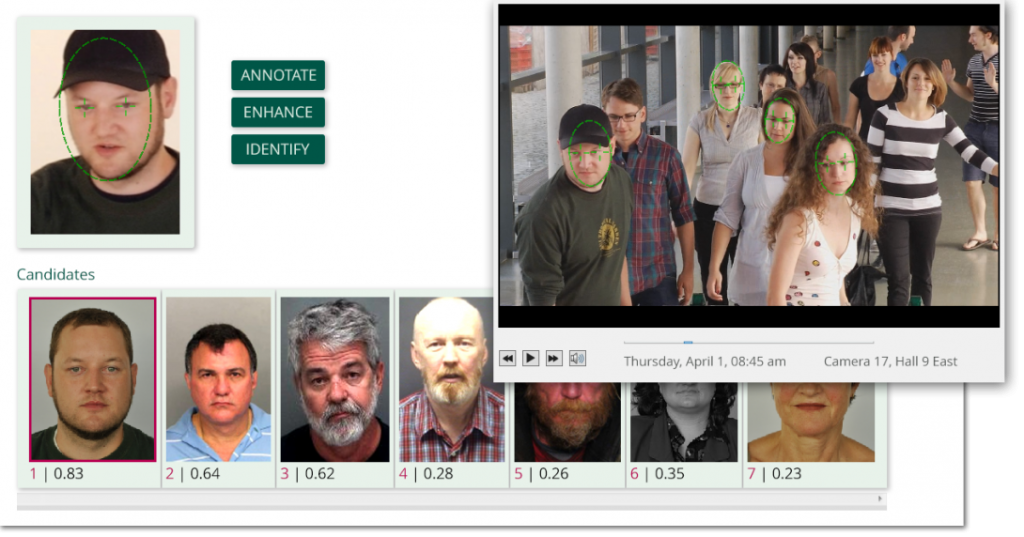Select candidate 7 thumbnail scored 0.23

click(x=811, y=422)
